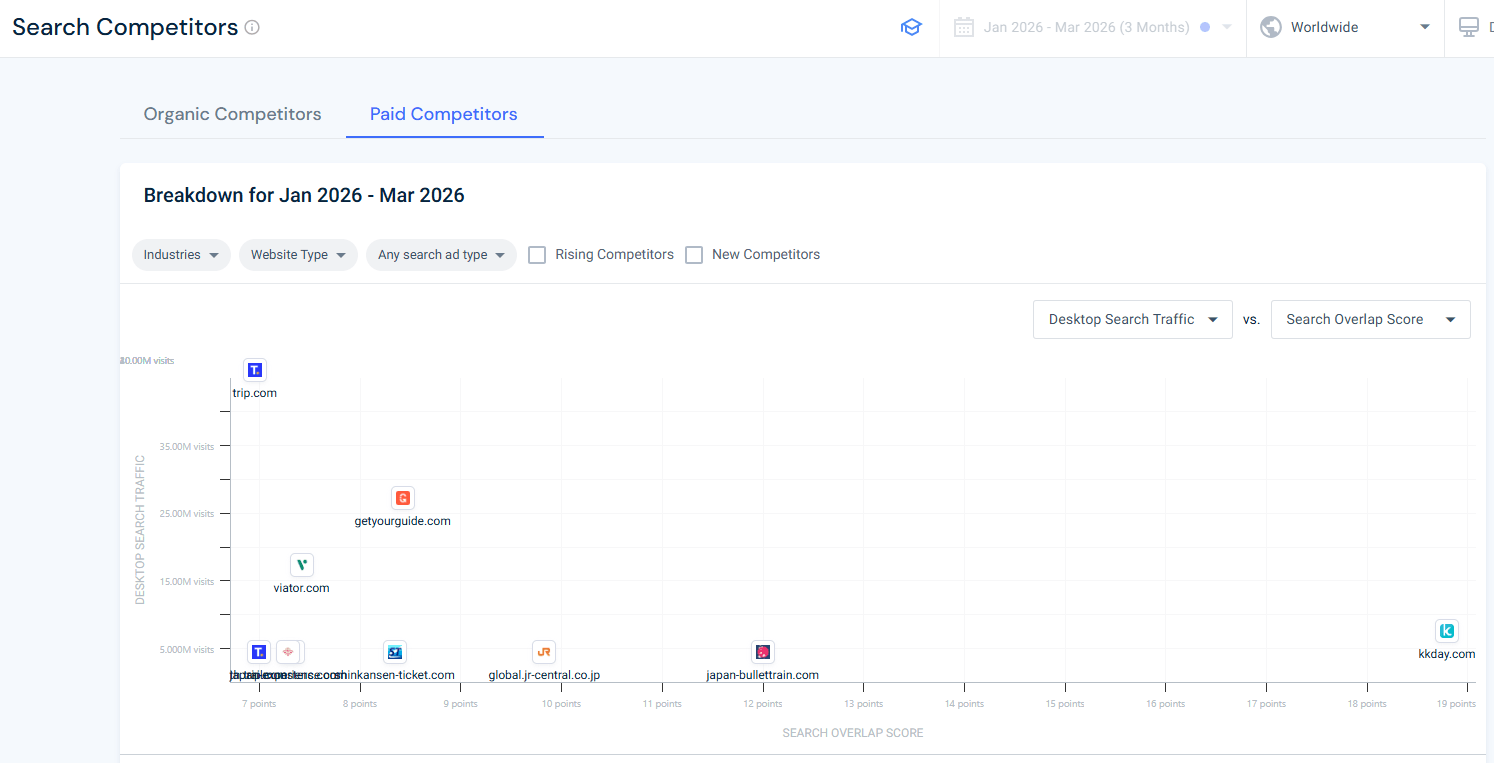This screenshot has height=763, width=1494.
Task: Select the trip.com marker on the chart
Action: click(255, 370)
